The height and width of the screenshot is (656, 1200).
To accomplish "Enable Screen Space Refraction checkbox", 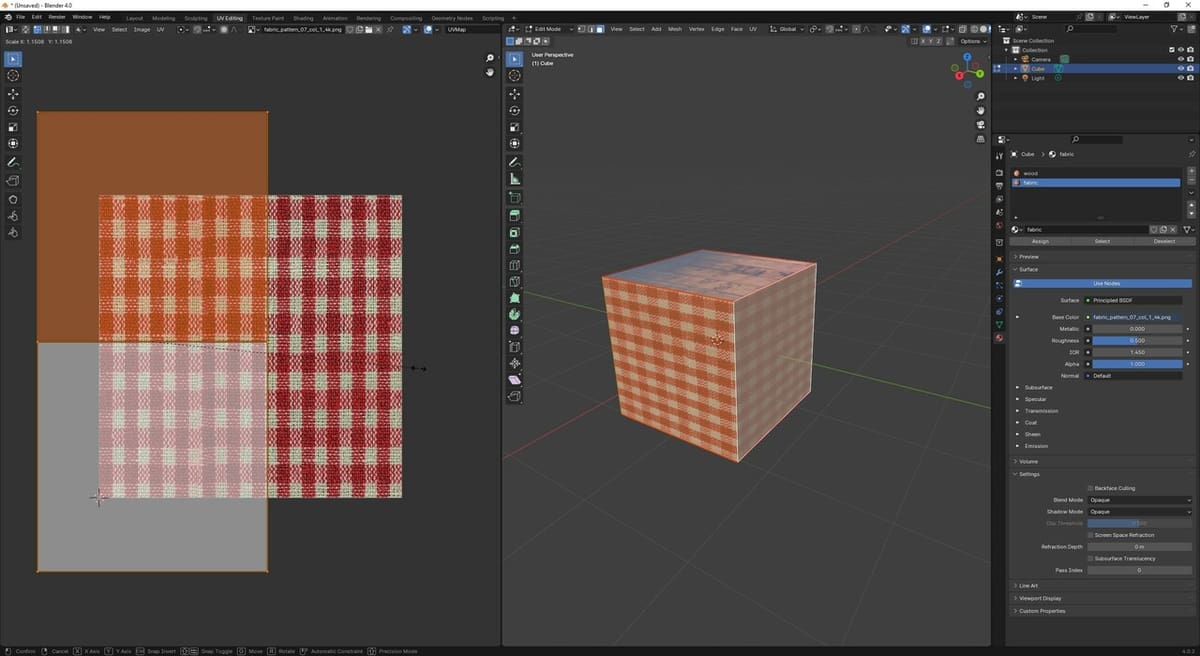I will (1091, 535).
